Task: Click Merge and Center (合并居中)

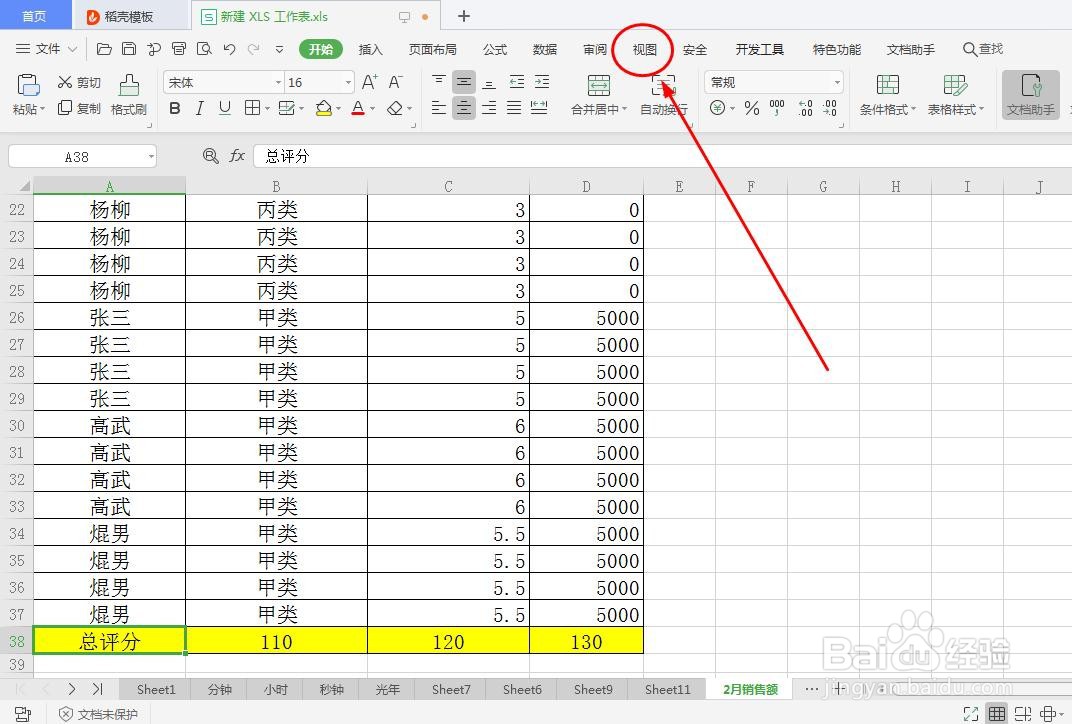Action: click(599, 94)
